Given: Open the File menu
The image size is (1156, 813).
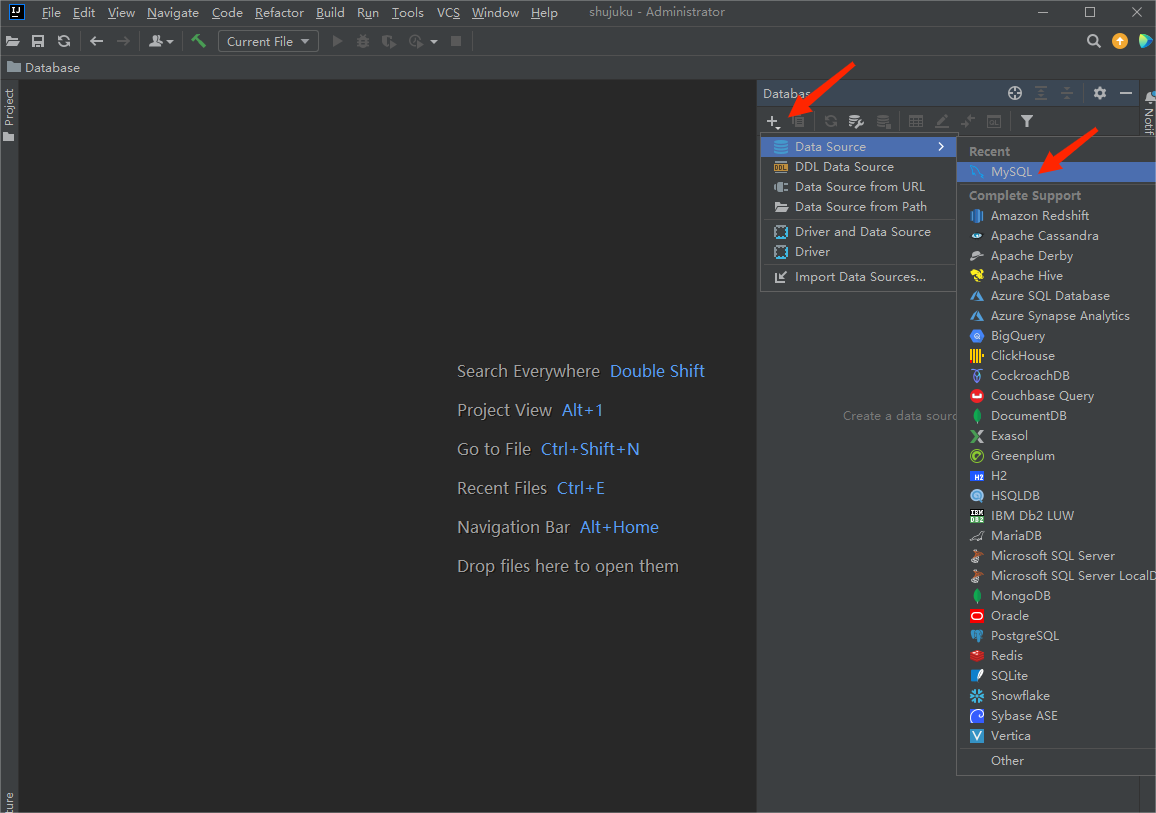Looking at the screenshot, I should coord(51,13).
